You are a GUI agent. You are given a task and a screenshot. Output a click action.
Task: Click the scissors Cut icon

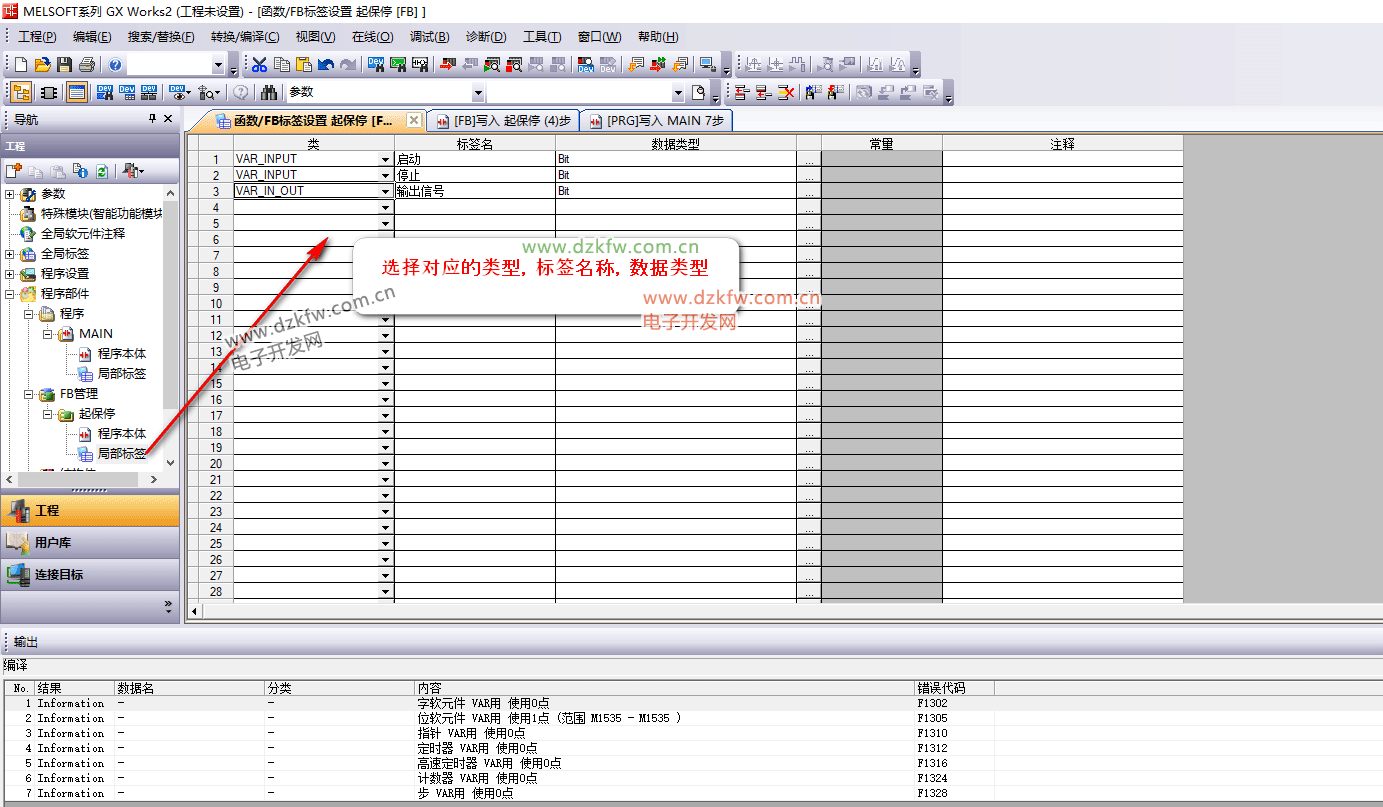point(259,65)
